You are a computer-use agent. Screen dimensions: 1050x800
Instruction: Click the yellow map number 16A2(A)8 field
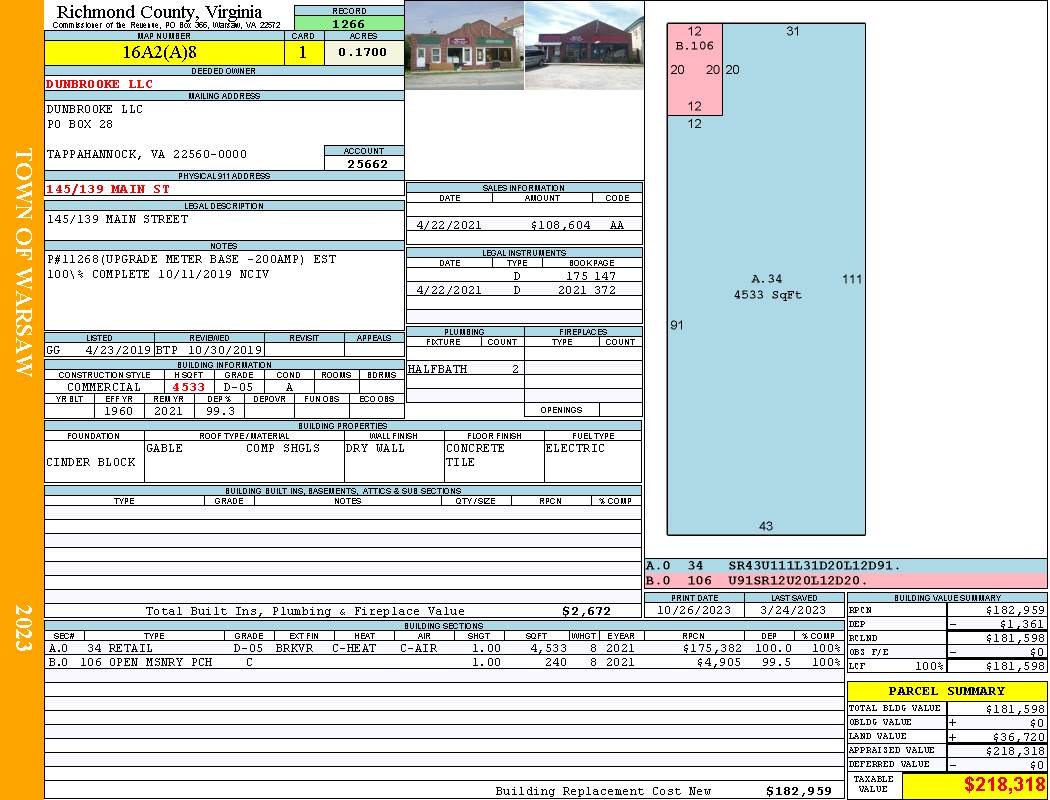(x=164, y=52)
